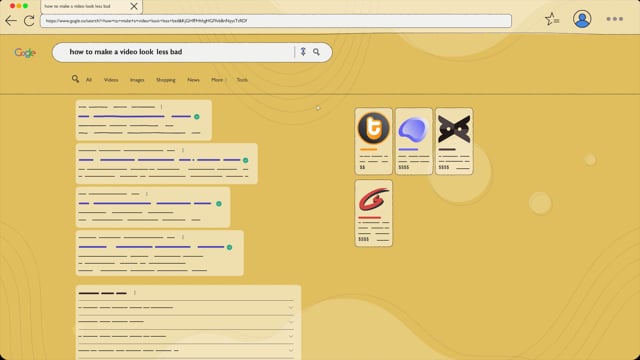Screen dimensions: 640x360
Task: Open the three-dots browser menu
Action: point(614,19)
